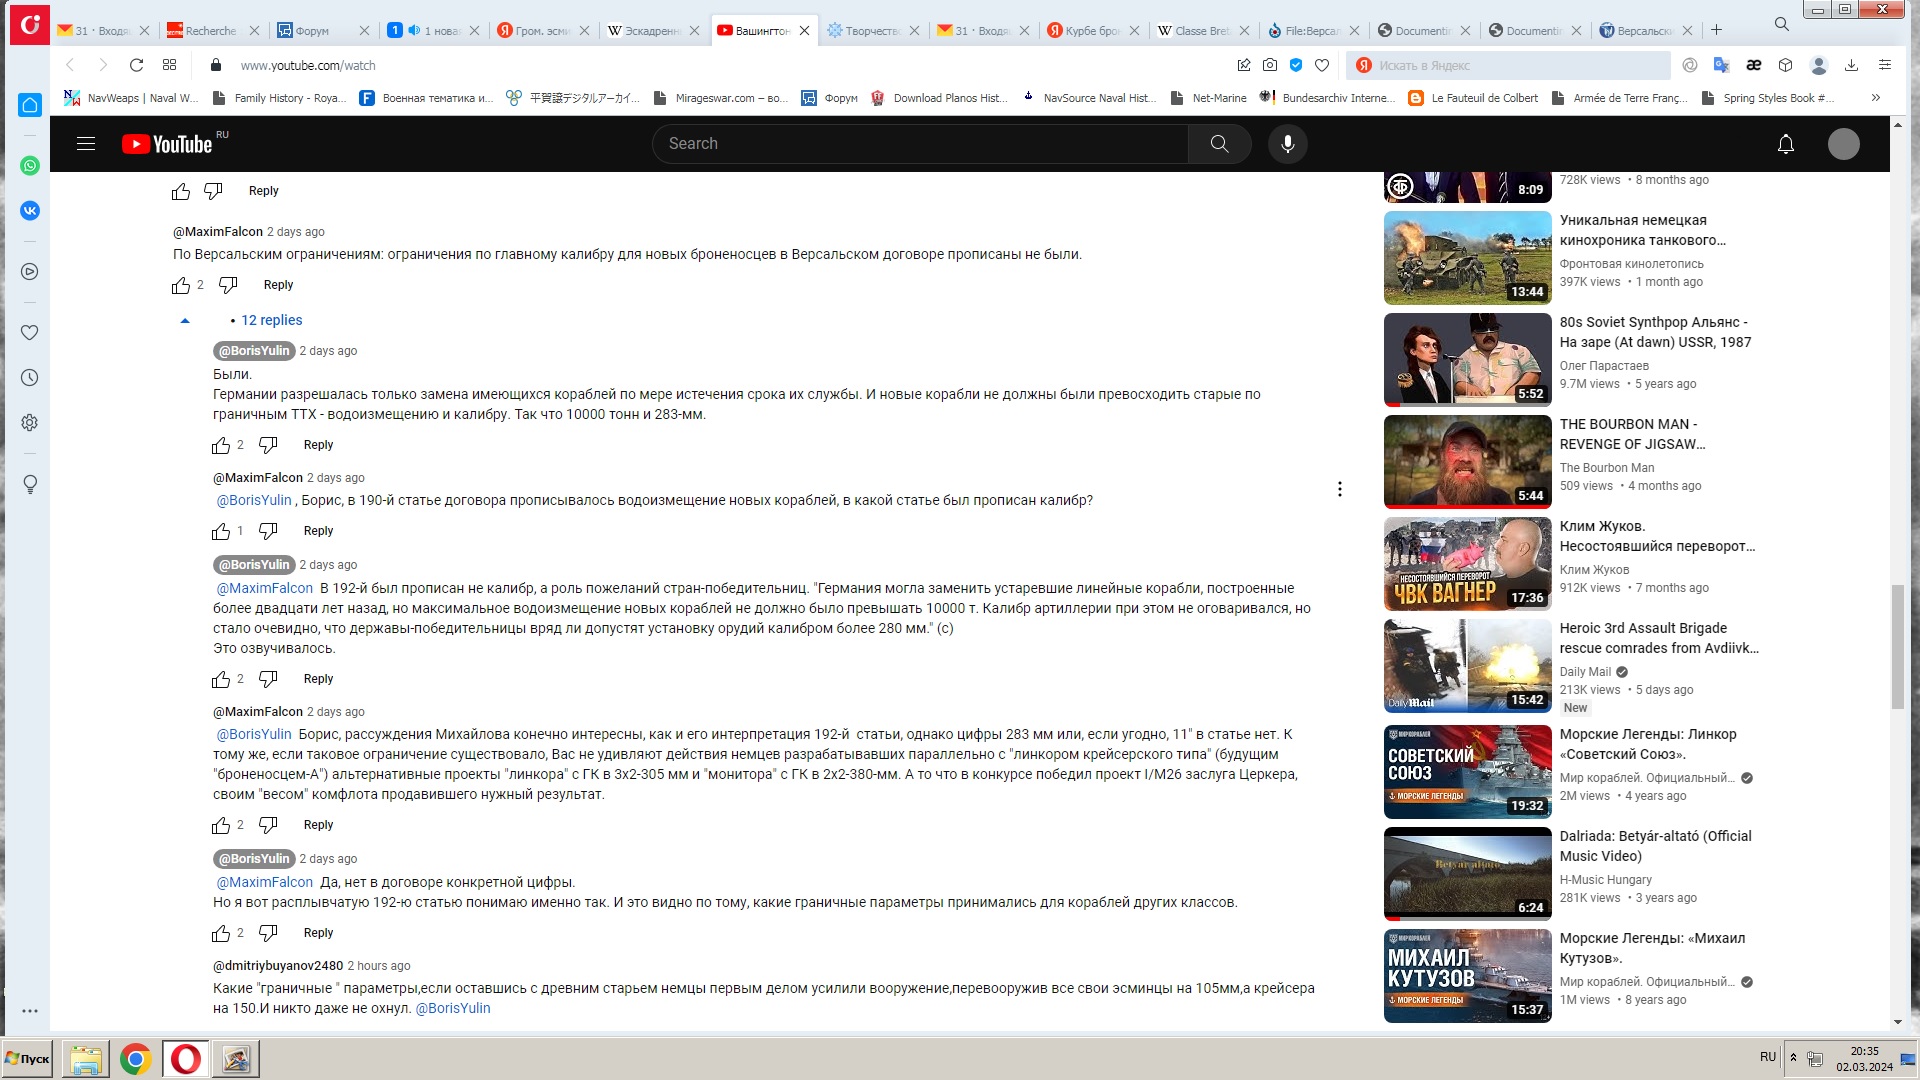The width and height of the screenshot is (1920, 1080).
Task: Like MaximFalcon's reply about Mikhailov's reasoning
Action: [x=221, y=826]
